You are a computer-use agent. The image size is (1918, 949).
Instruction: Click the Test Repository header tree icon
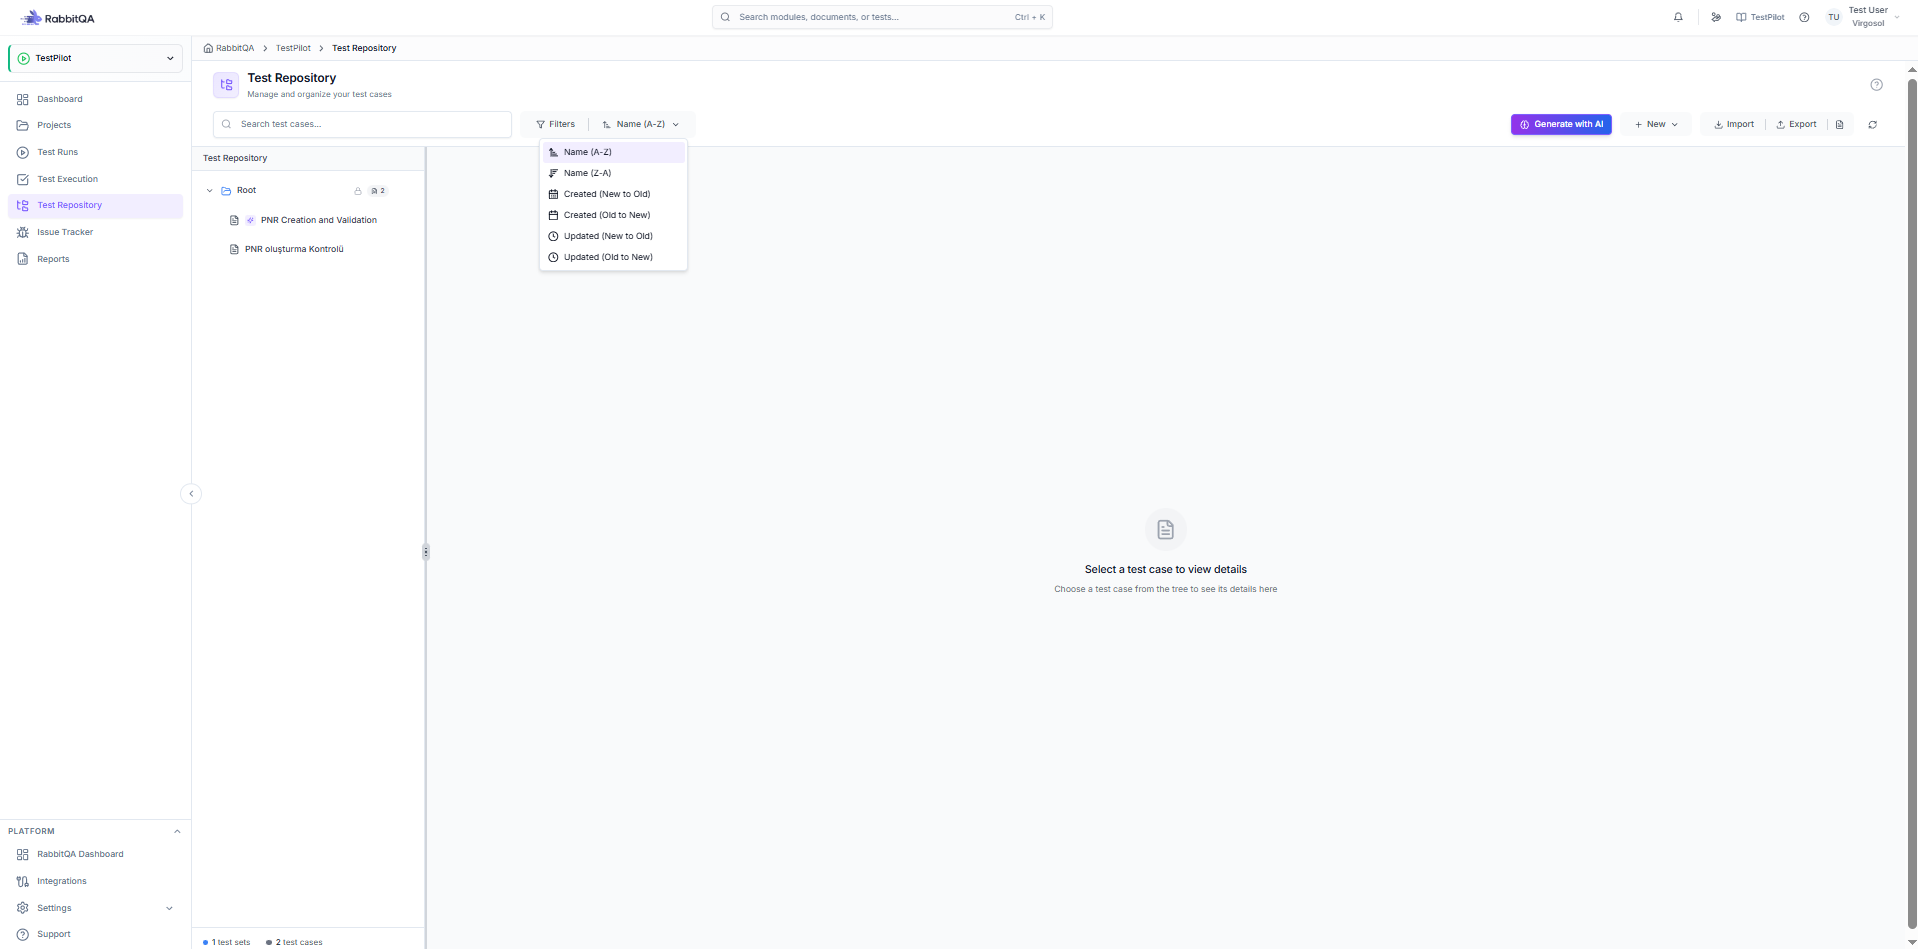point(226,85)
